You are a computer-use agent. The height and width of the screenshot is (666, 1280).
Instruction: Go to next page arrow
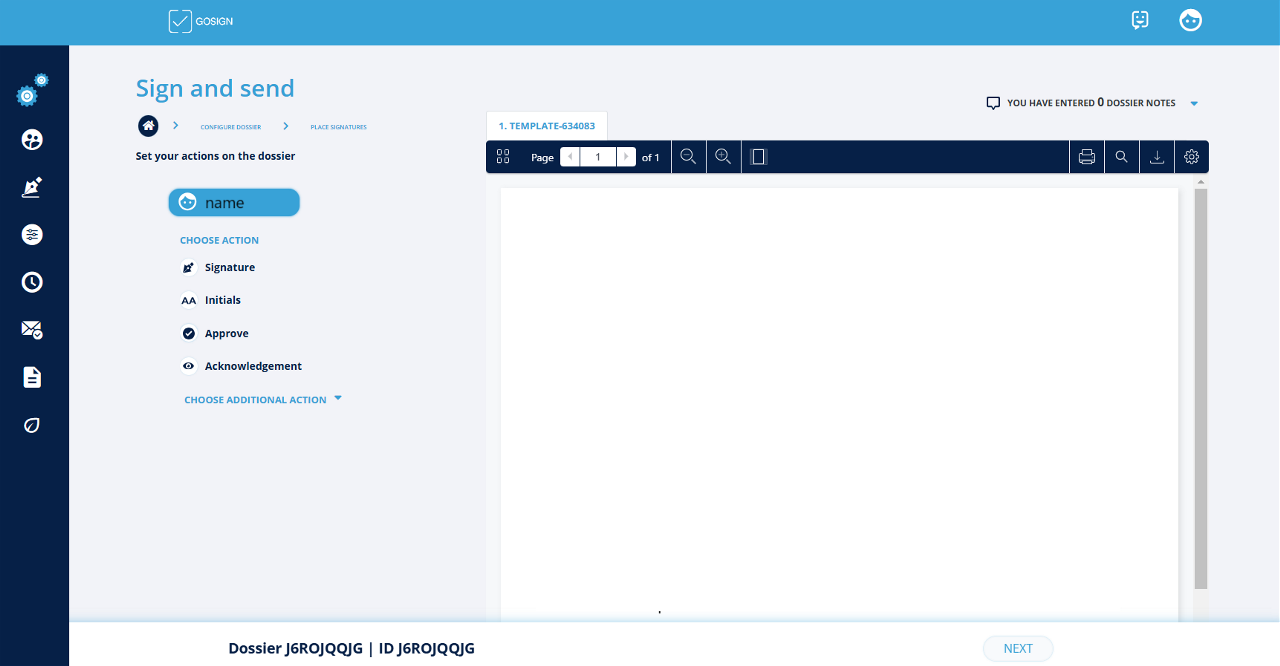[626, 157]
